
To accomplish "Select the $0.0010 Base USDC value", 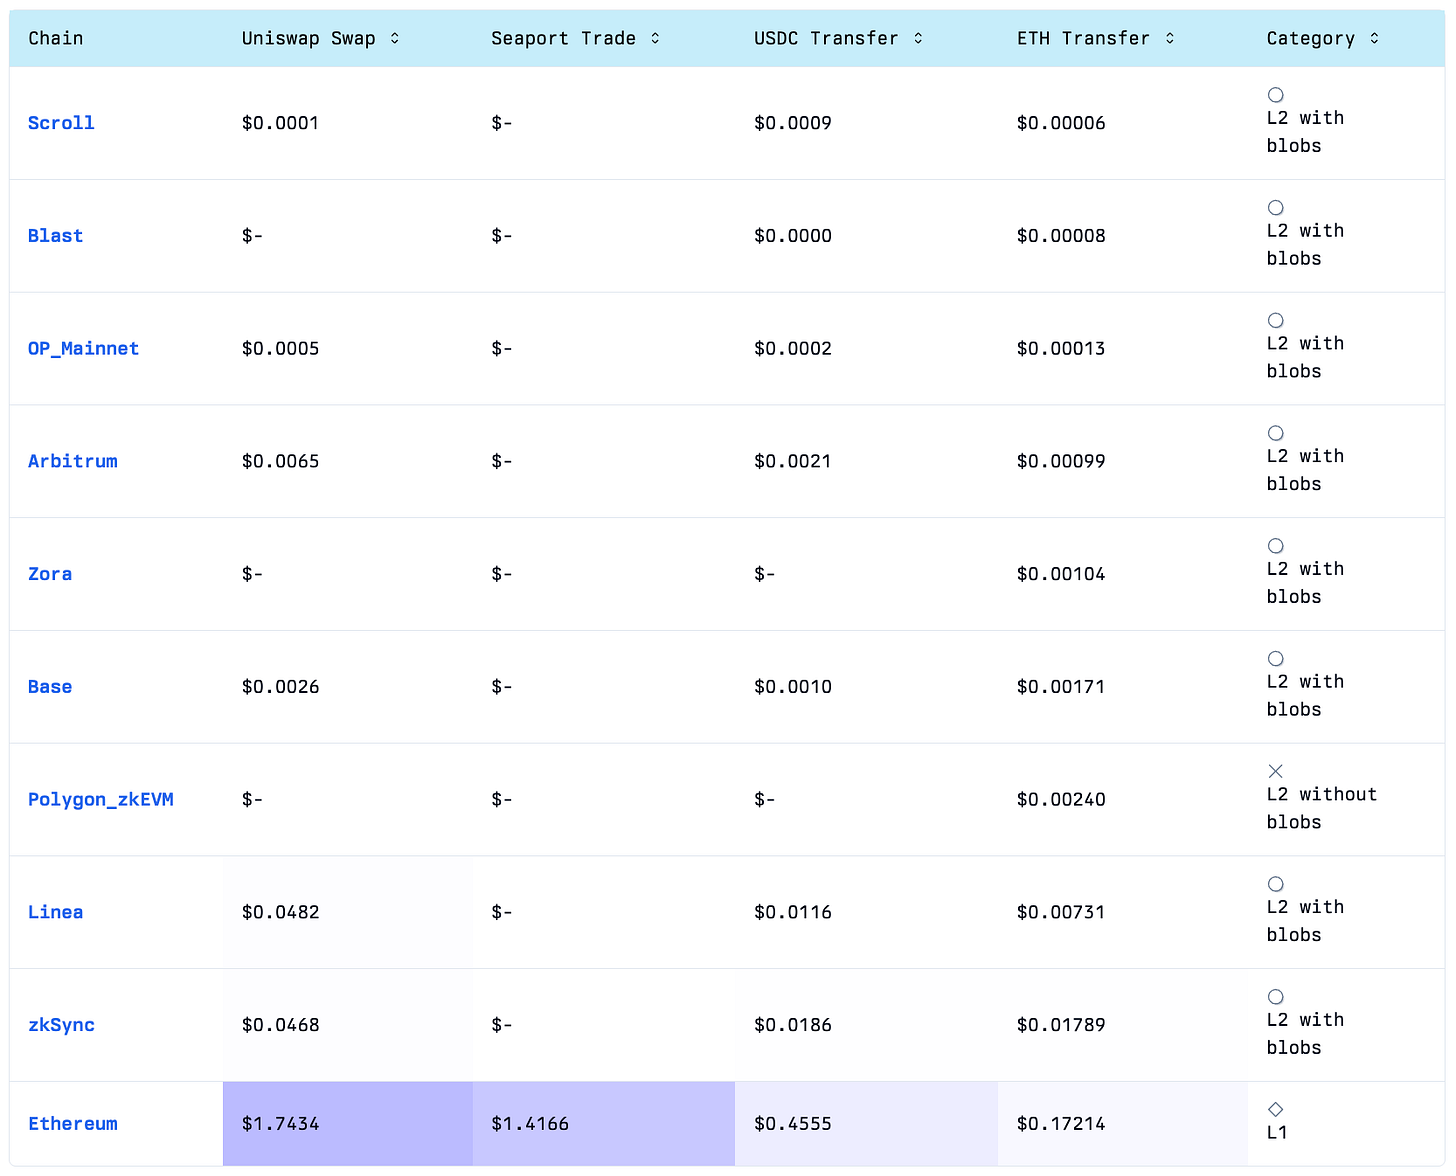I will [x=793, y=687].
